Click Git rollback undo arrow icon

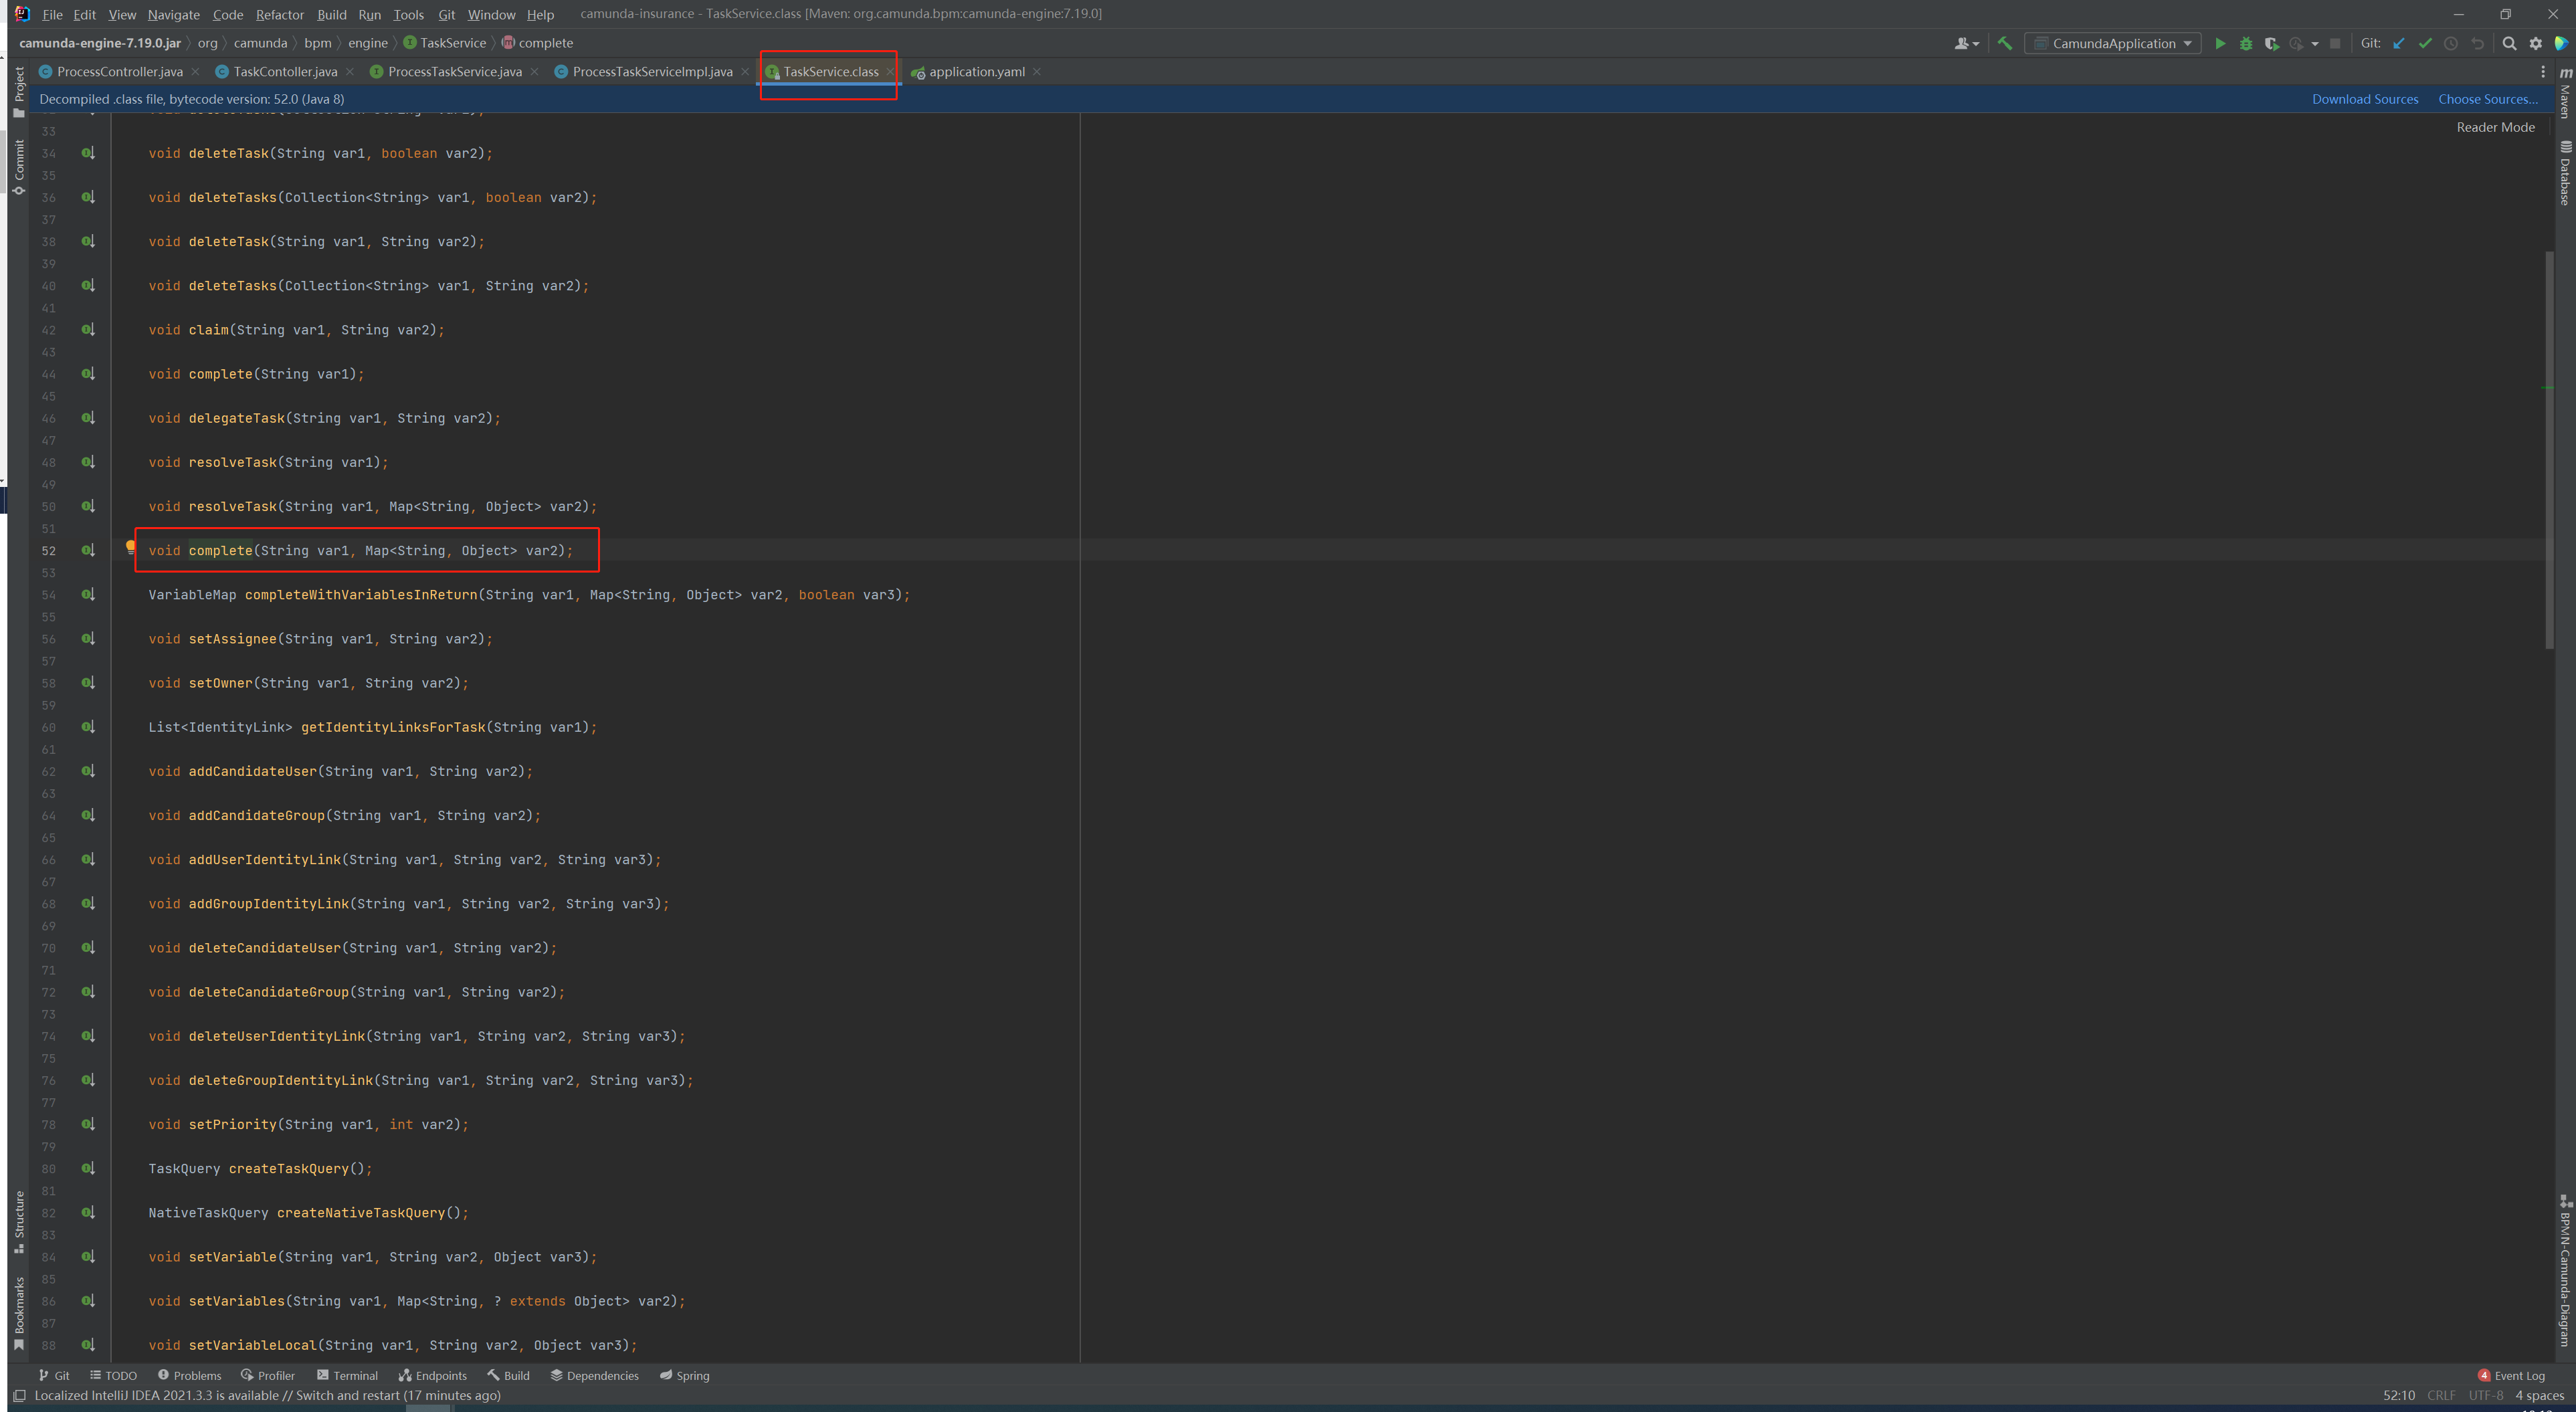[2477, 43]
